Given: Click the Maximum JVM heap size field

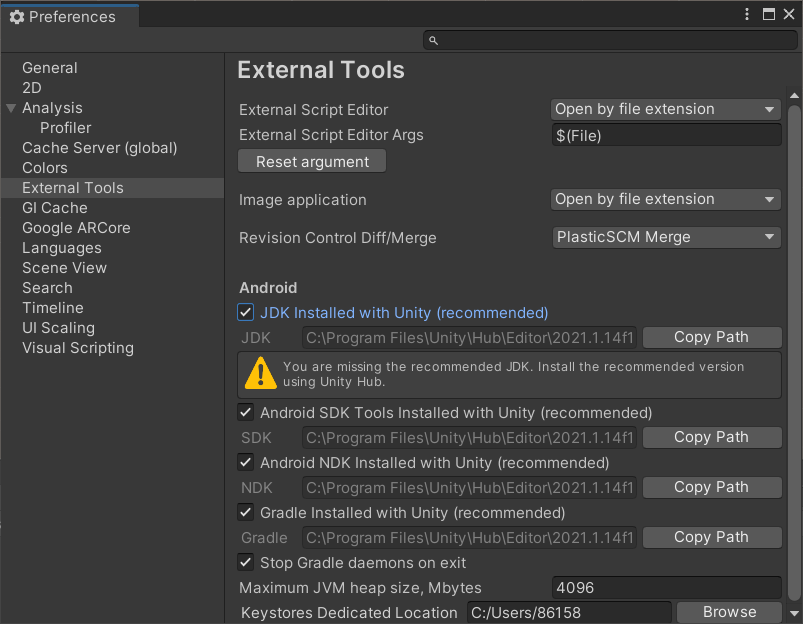Looking at the screenshot, I should coord(665,587).
